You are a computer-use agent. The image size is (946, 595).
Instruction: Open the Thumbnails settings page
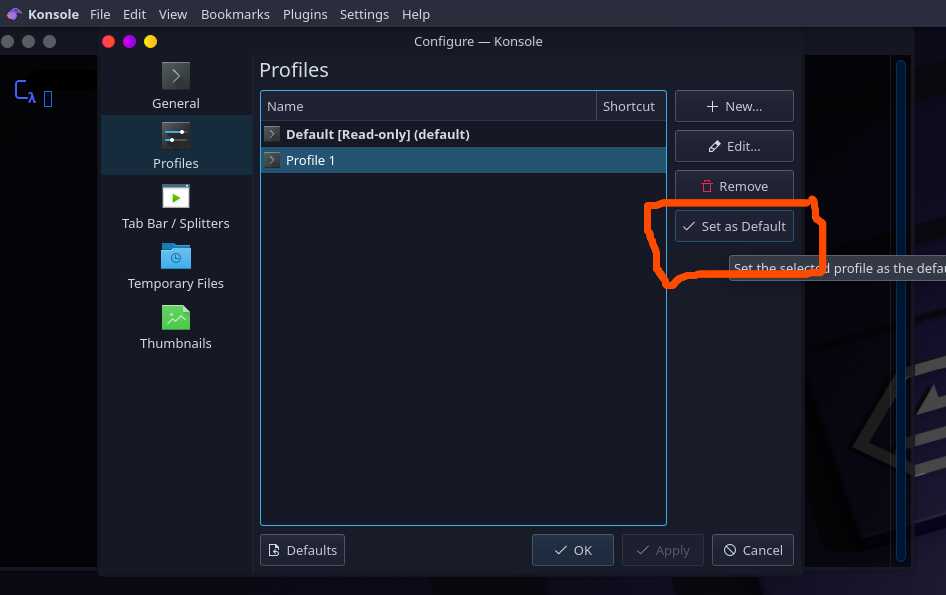click(x=176, y=326)
